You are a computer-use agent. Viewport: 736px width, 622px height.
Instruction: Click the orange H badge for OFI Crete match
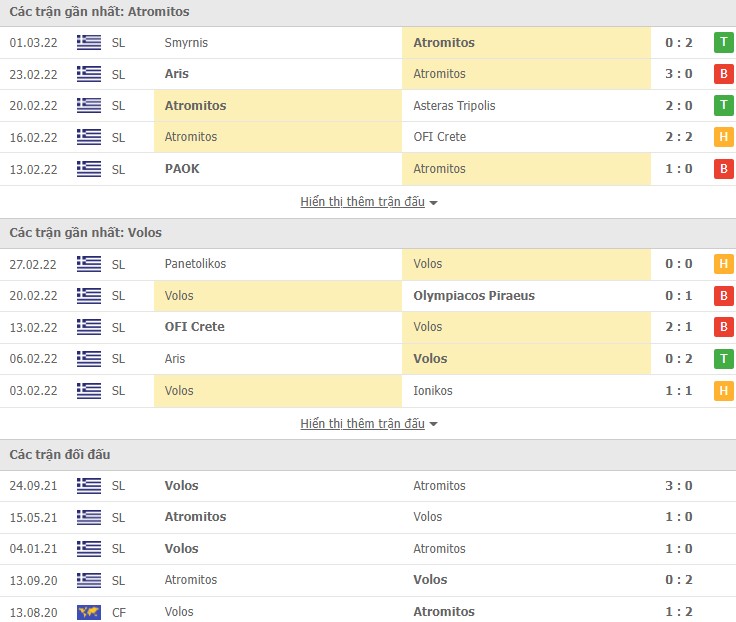[723, 137]
